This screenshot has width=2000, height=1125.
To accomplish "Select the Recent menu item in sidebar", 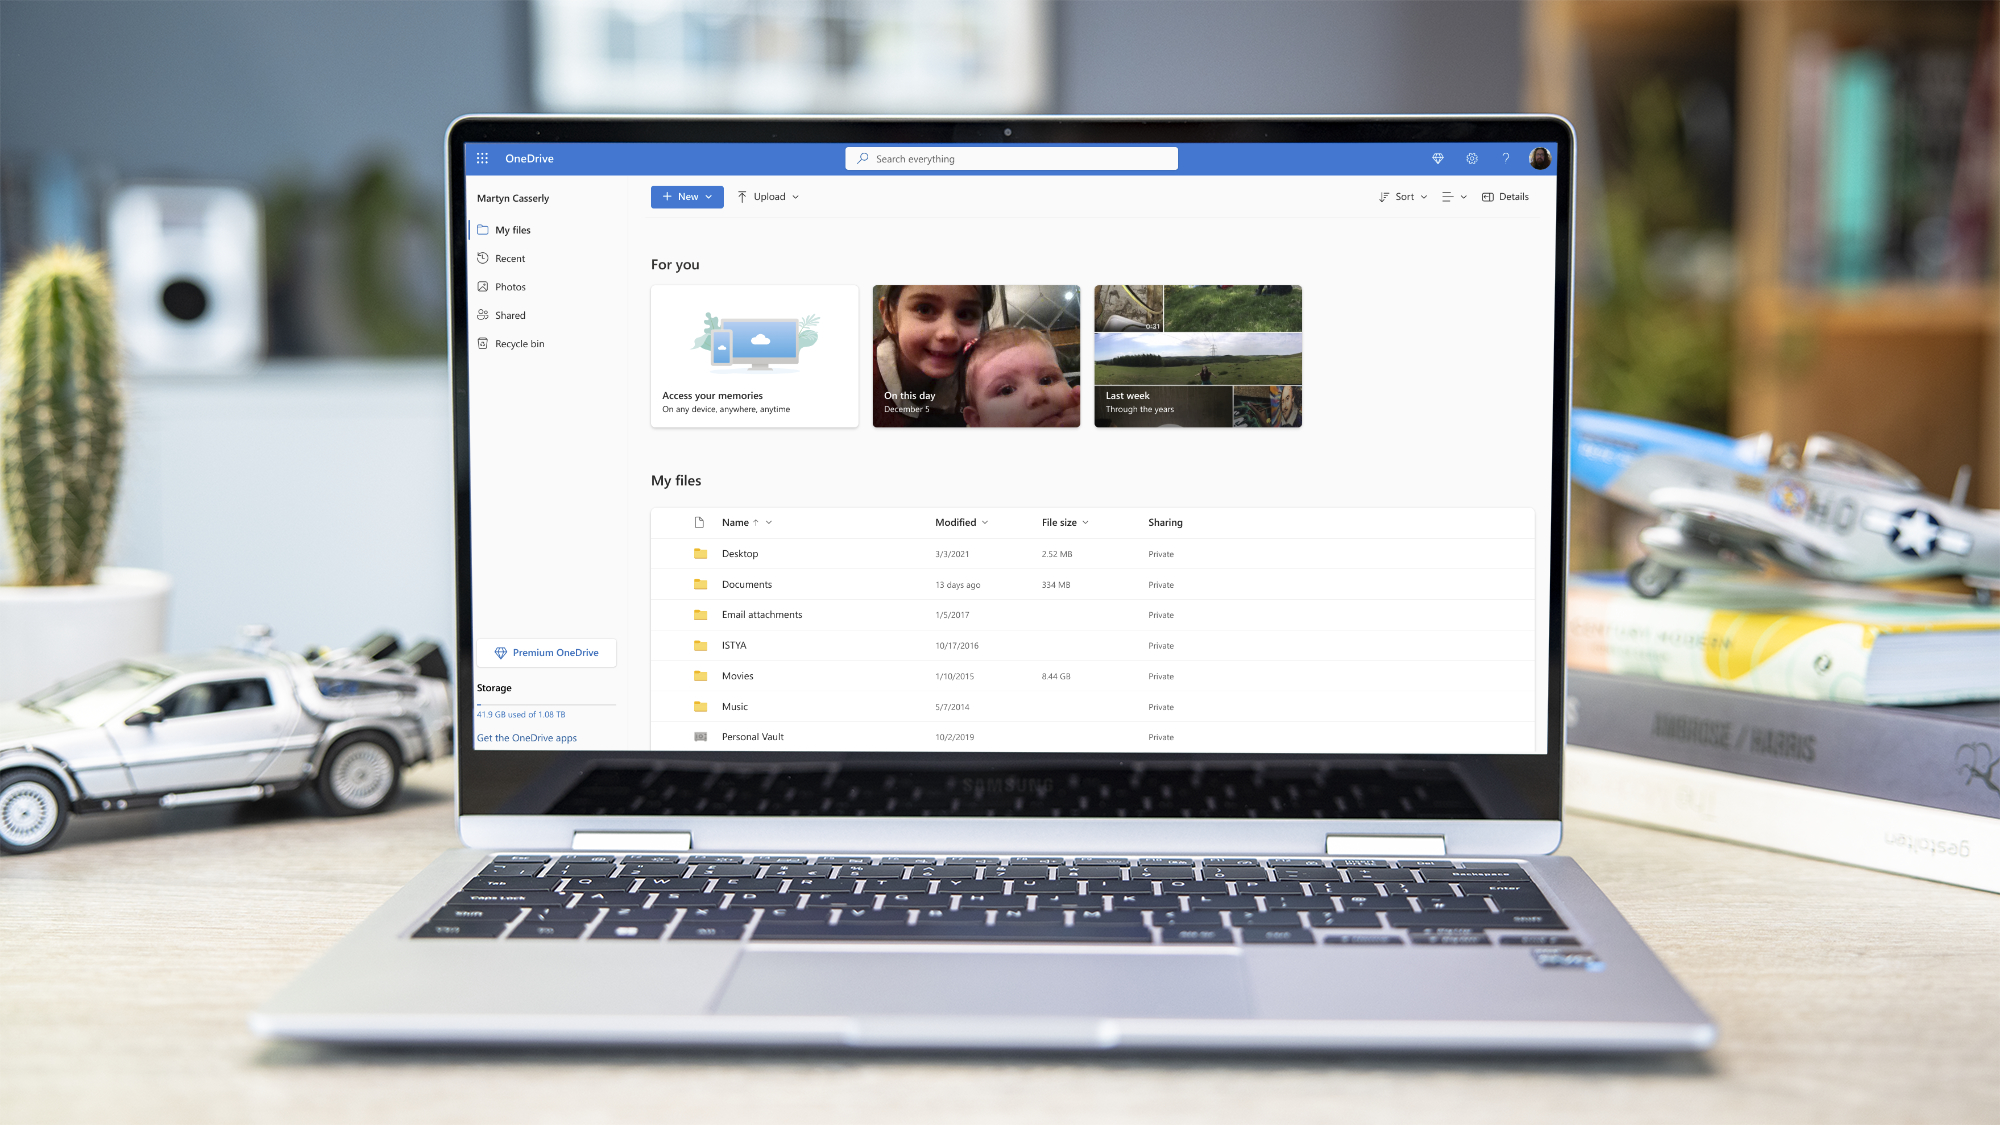I will click(510, 258).
